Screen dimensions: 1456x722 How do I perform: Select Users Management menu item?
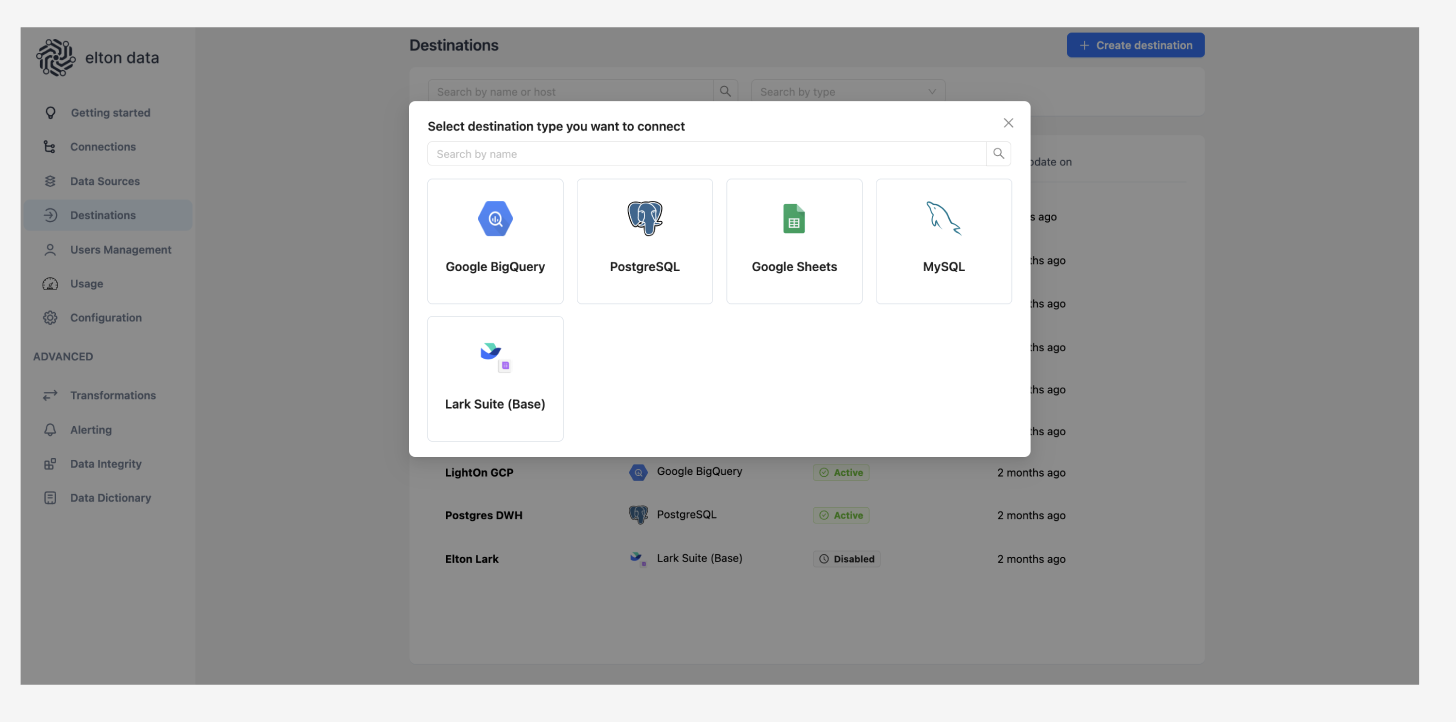point(121,250)
